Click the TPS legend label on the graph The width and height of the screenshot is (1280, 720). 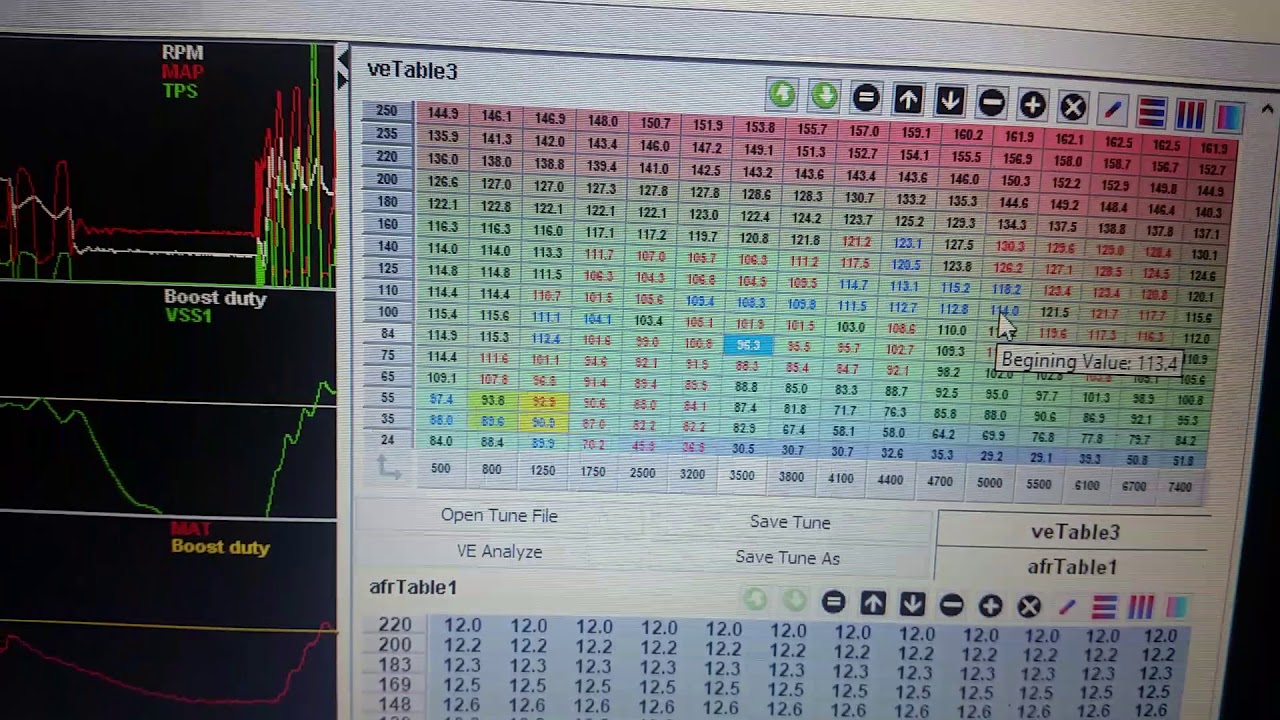pos(180,90)
